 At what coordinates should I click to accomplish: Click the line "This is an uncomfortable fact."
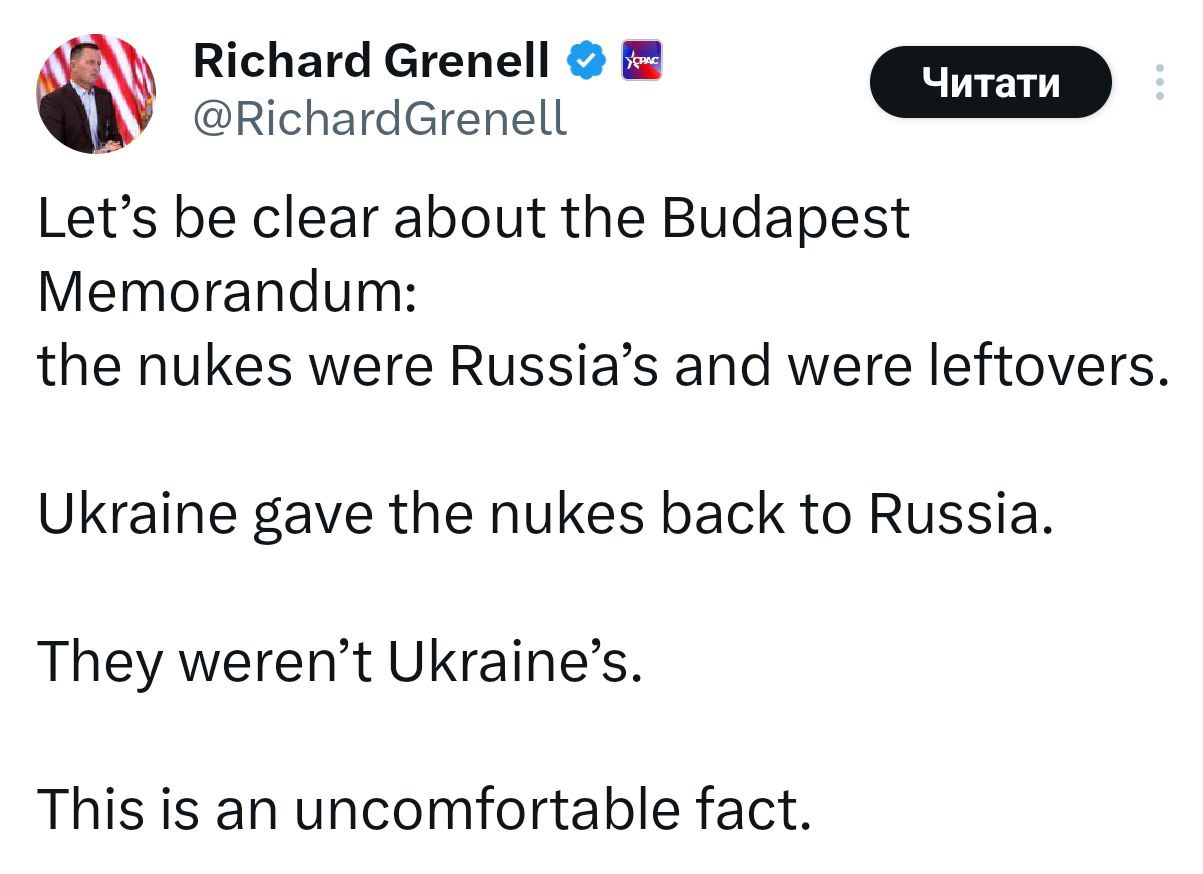[423, 809]
